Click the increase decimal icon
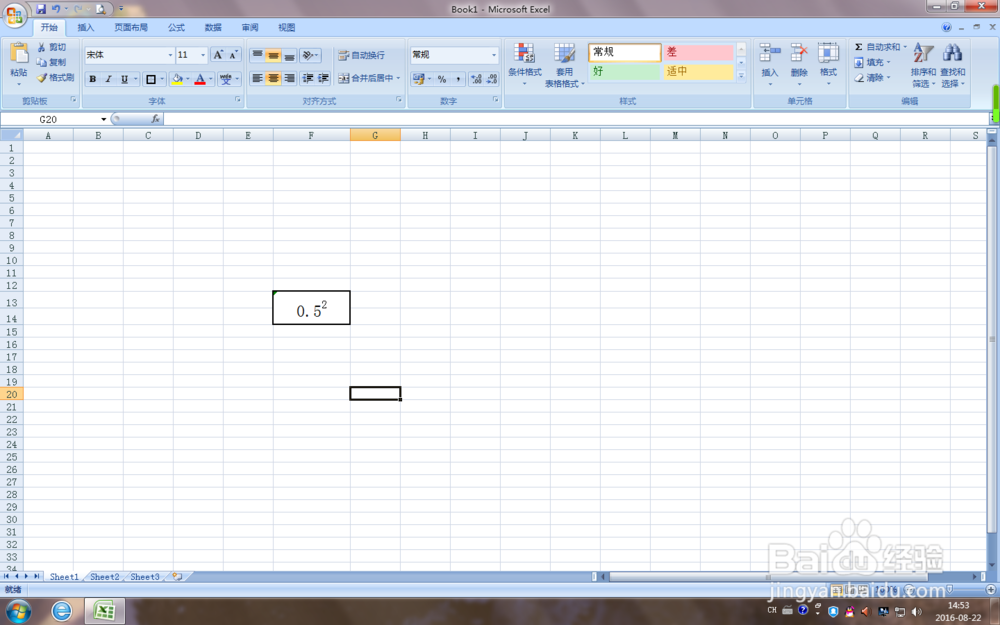 point(476,78)
